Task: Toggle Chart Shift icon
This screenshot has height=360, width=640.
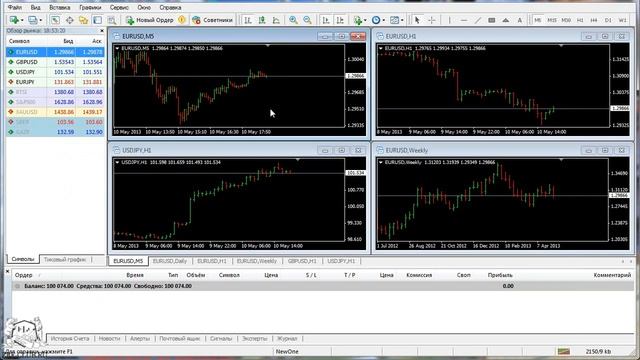Action: [340, 20]
